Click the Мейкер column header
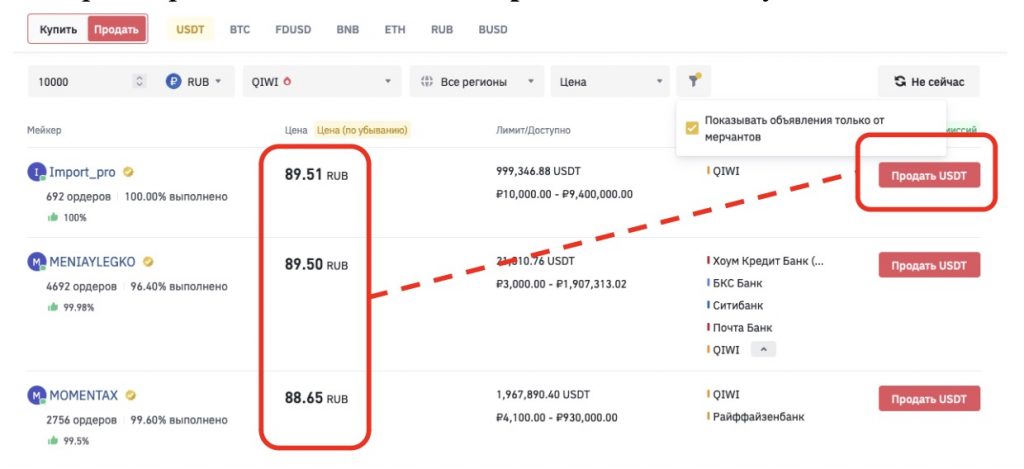Image resolution: width=1024 pixels, height=469 pixels. (x=44, y=130)
